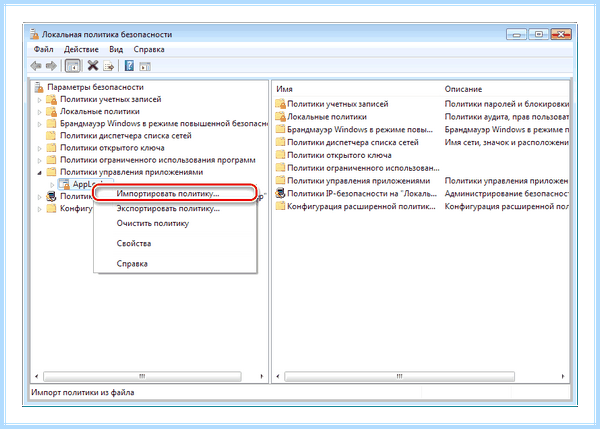
Task: Click the Политики IP-безопасности icon in right list
Action: point(280,193)
